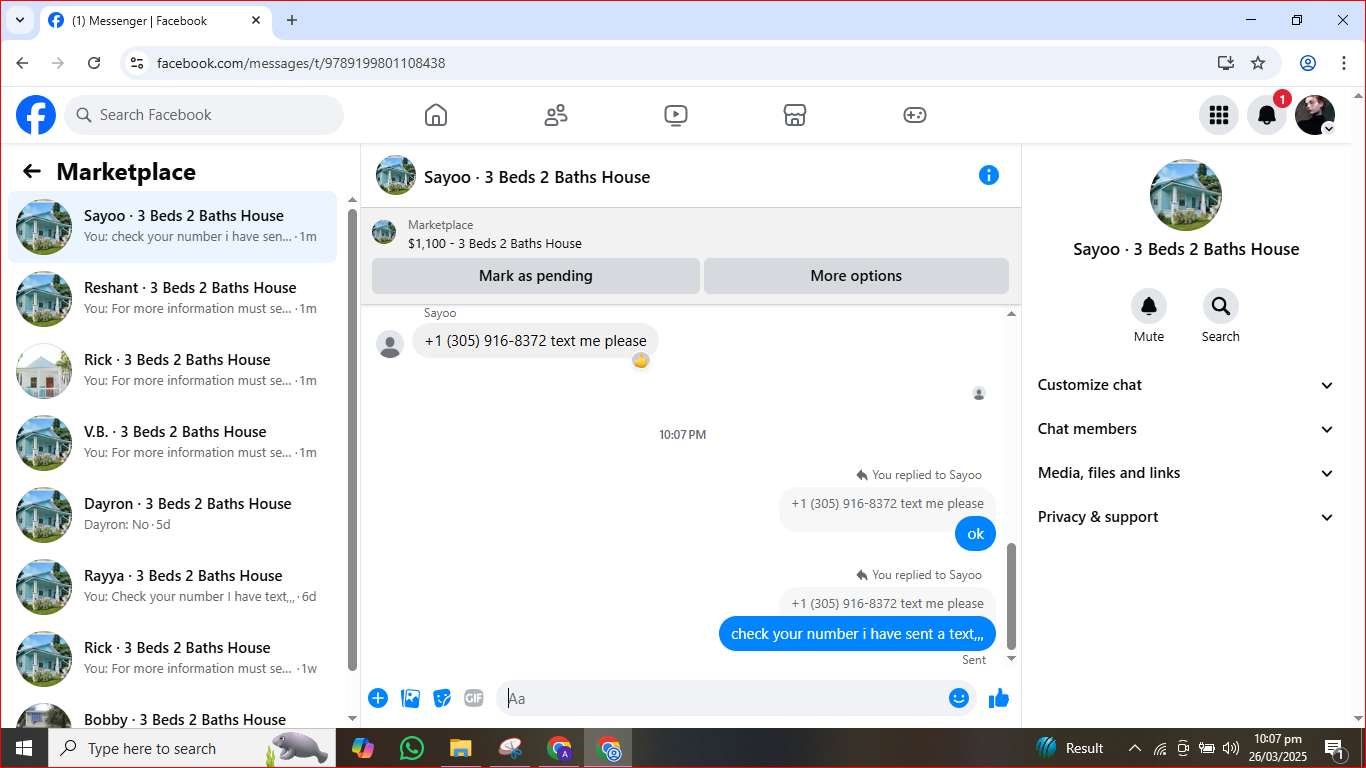Image resolution: width=1366 pixels, height=768 pixels.
Task: Show hidden system tray icons chevron
Action: point(1135,748)
